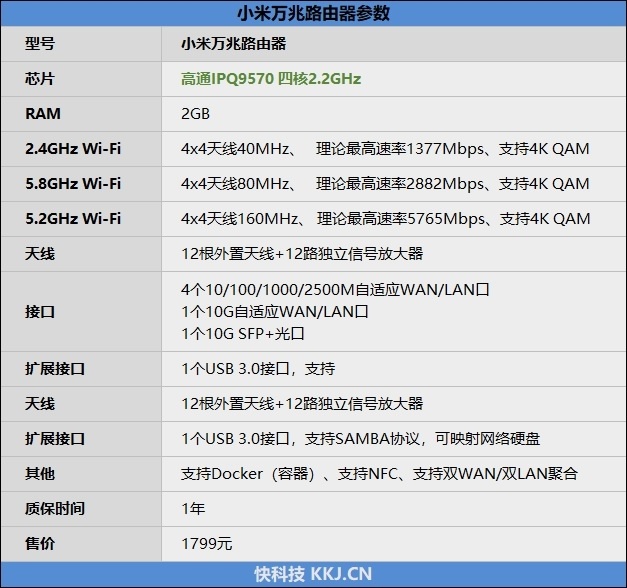Click the Docker and NFC support text
The height and width of the screenshot is (588, 627).
click(x=379, y=474)
